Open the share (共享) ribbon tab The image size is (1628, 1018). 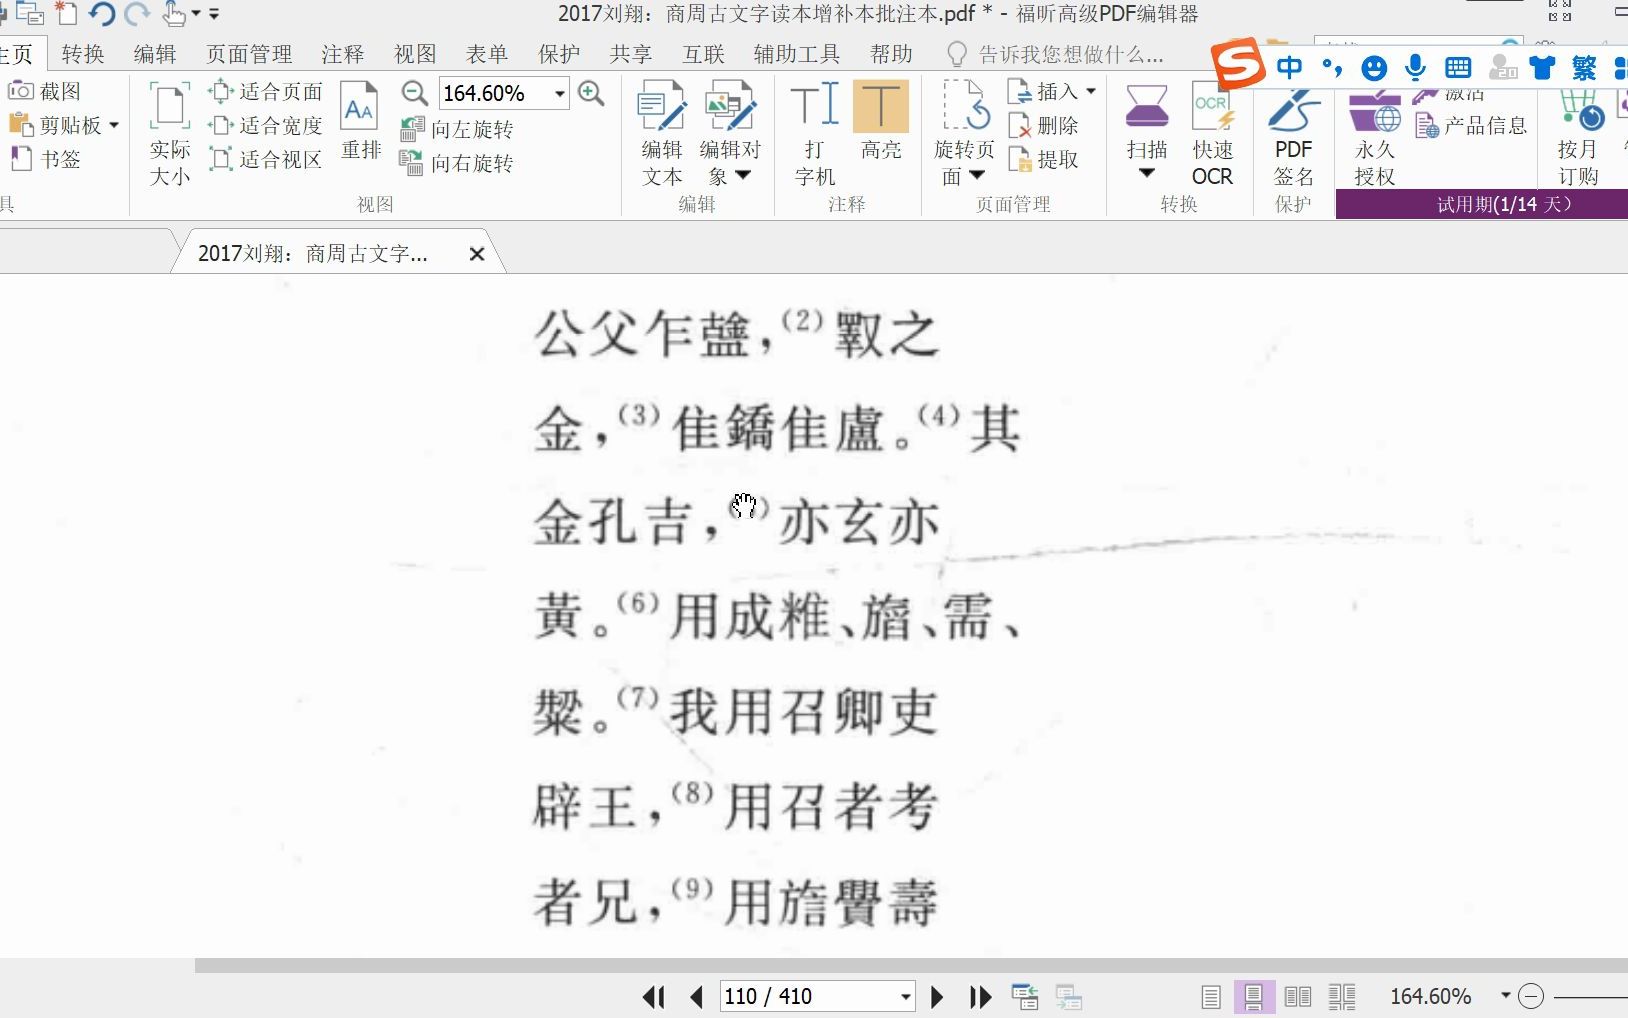(x=631, y=54)
